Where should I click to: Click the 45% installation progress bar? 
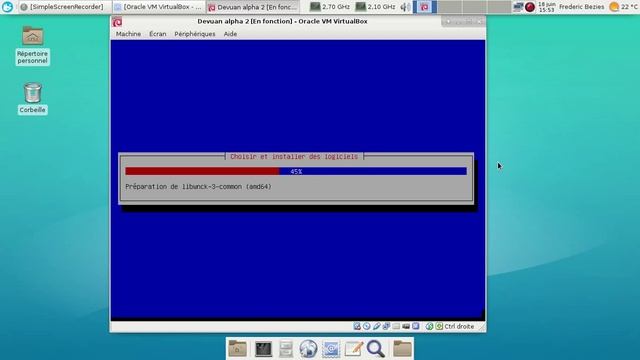296,171
